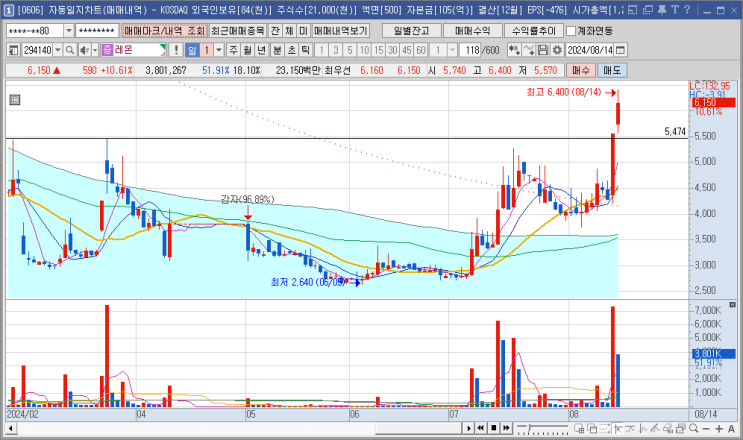743x440 pixels.
Task: Click the fast forward playback button
Action: [506, 428]
